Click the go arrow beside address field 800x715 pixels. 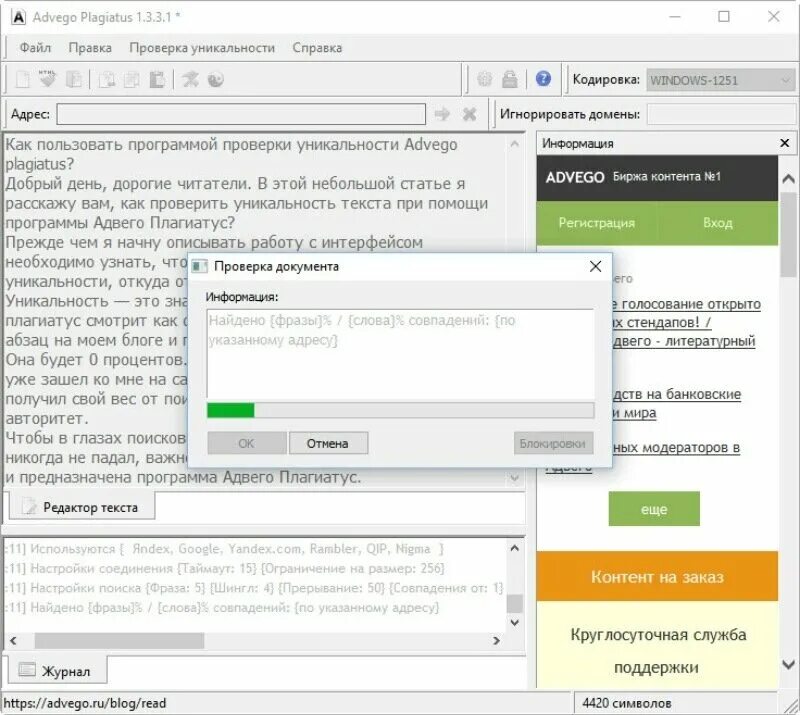(x=442, y=114)
